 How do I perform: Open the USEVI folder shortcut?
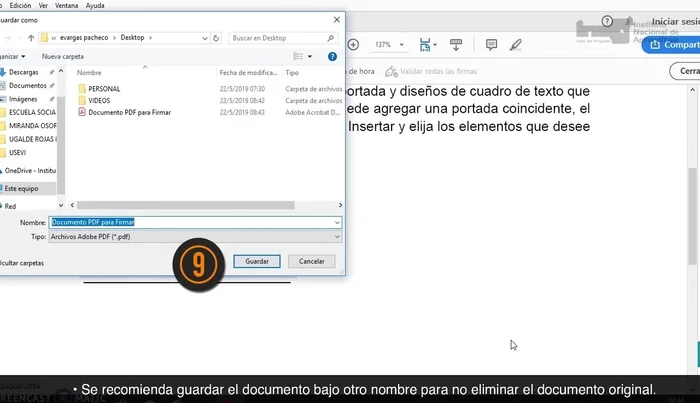(17, 152)
